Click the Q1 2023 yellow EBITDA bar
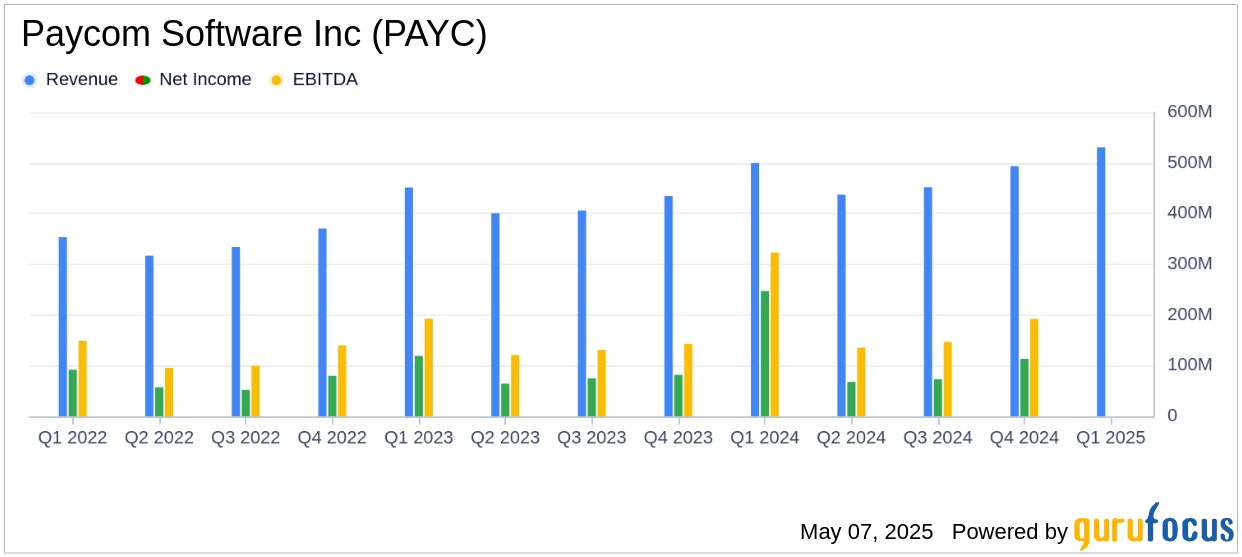The height and width of the screenshot is (557, 1242). (429, 368)
